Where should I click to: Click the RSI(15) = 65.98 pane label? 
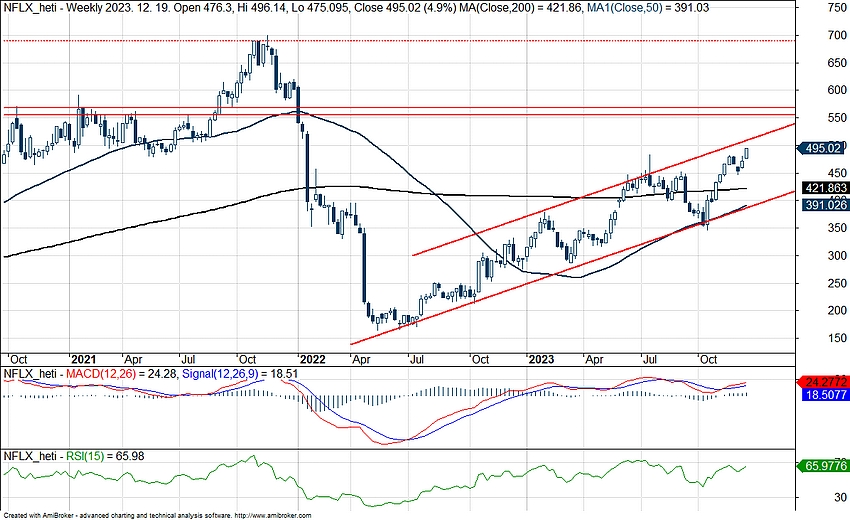tap(105, 456)
